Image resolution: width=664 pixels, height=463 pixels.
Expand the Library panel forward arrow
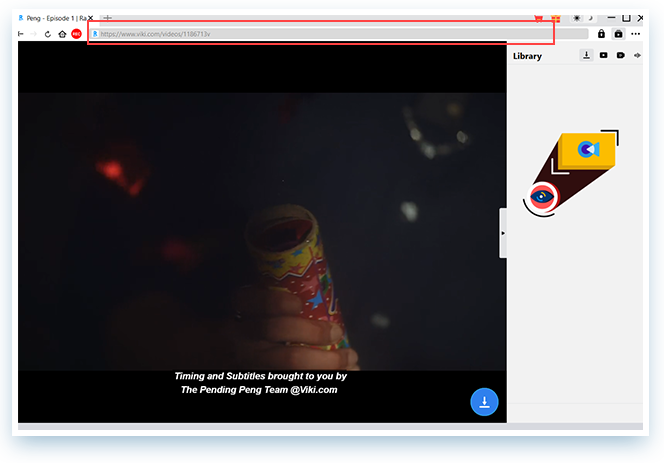click(637, 55)
